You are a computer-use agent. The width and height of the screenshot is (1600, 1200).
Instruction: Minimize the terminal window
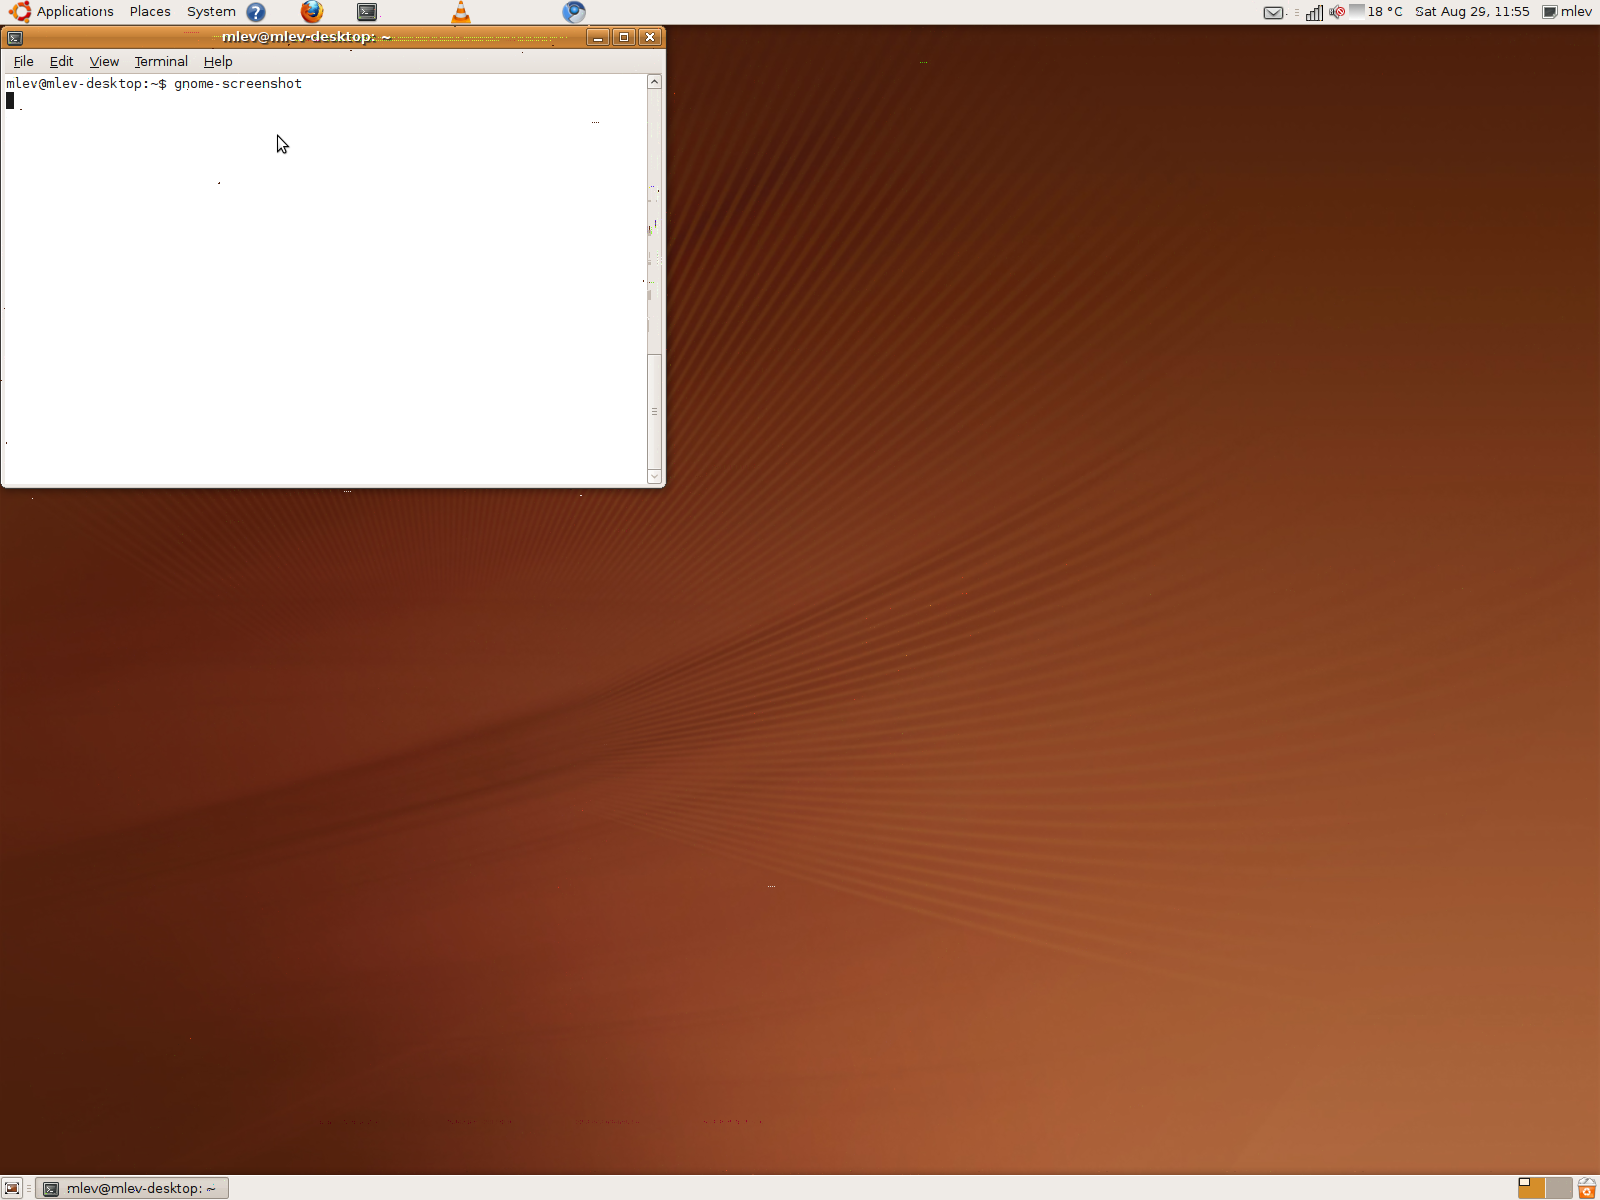pyautogui.click(x=598, y=37)
